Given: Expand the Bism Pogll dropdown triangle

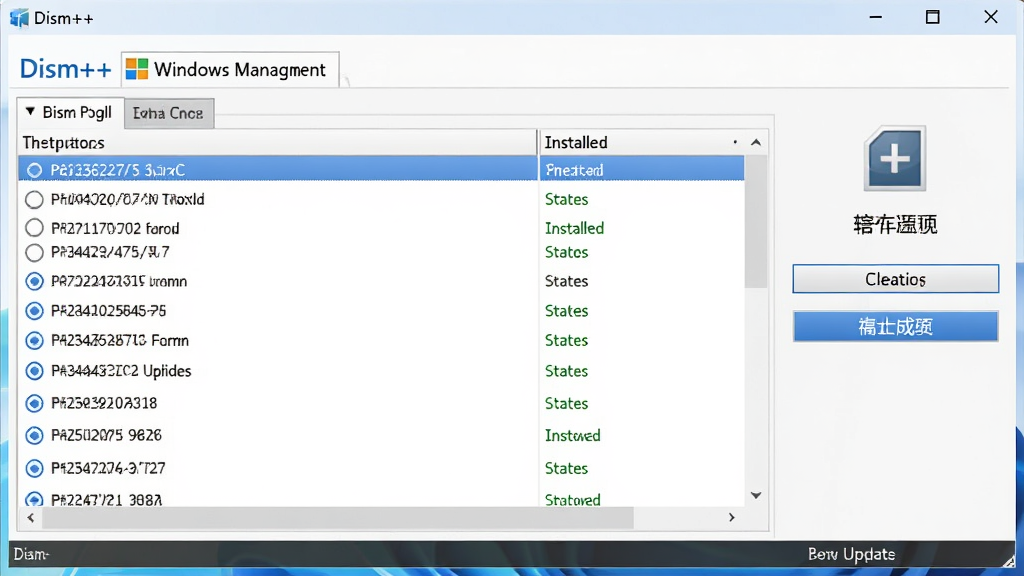Looking at the screenshot, I should tap(30, 112).
